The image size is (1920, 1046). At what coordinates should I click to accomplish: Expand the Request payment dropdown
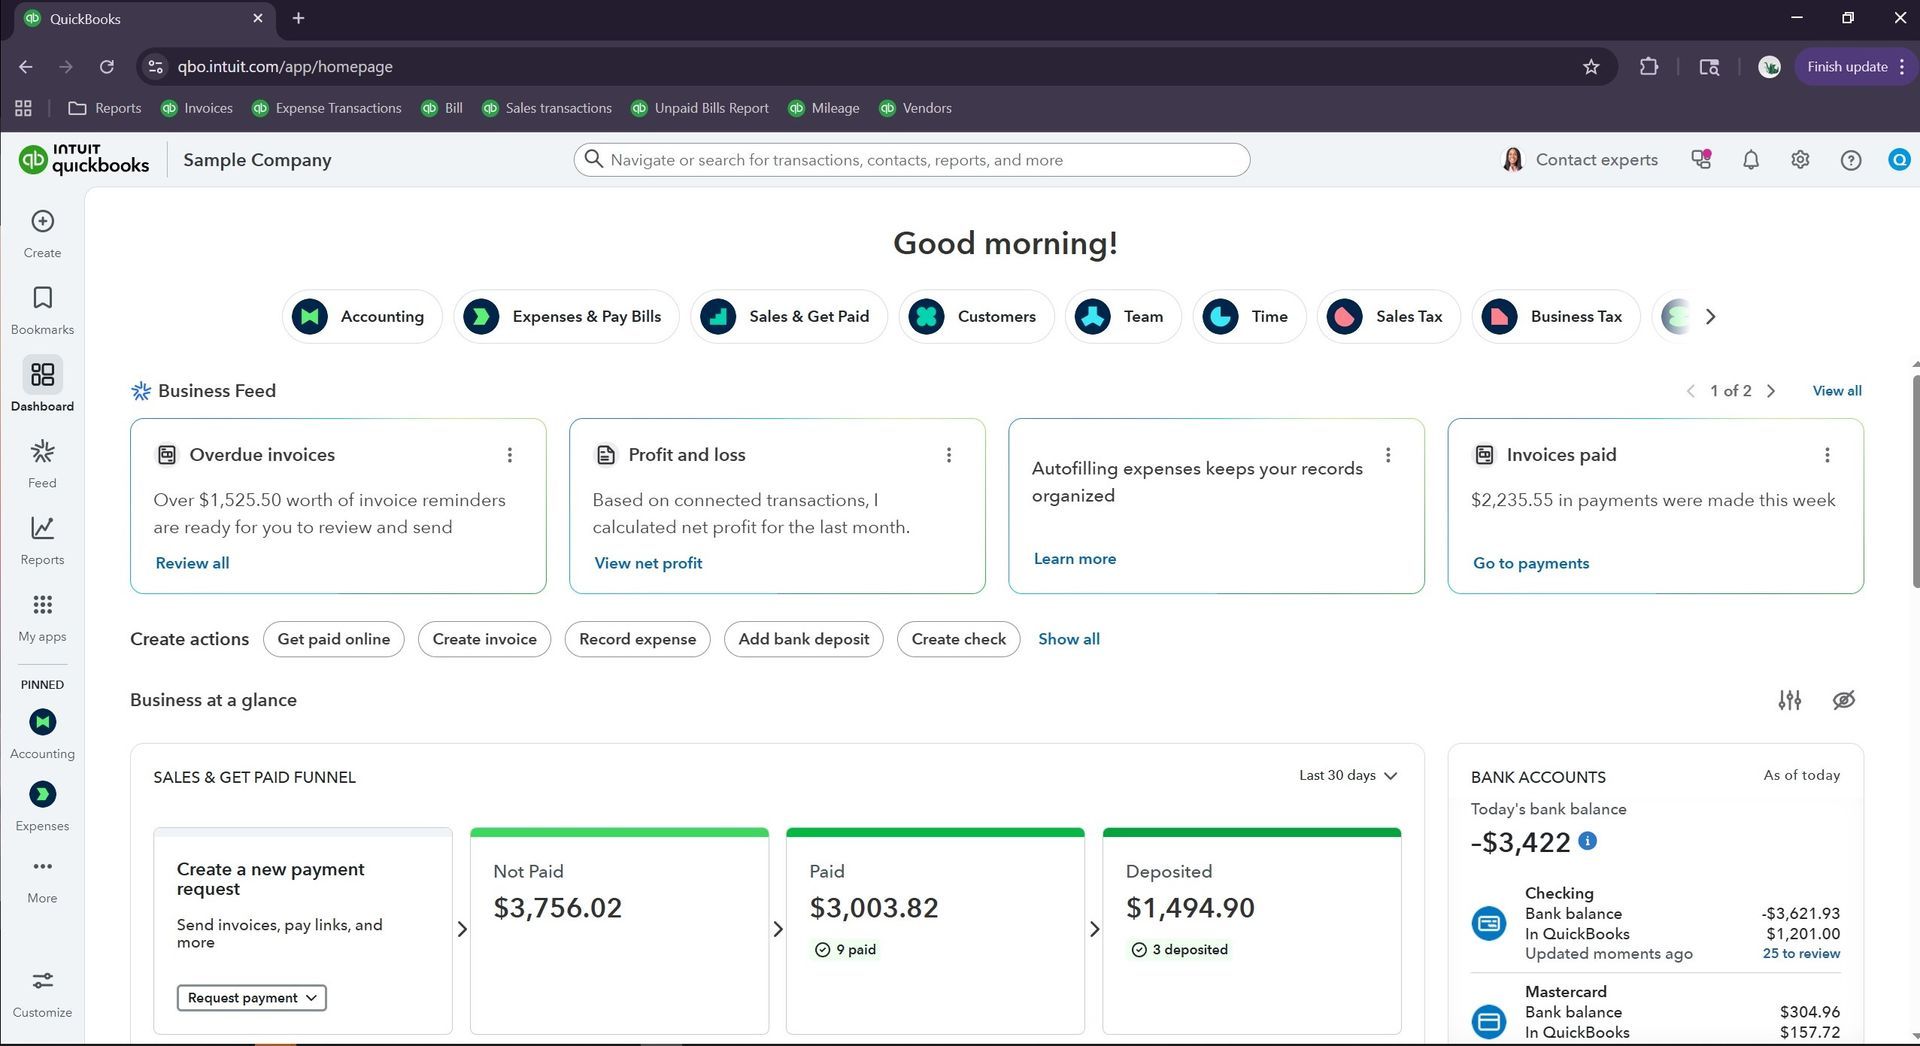[252, 998]
